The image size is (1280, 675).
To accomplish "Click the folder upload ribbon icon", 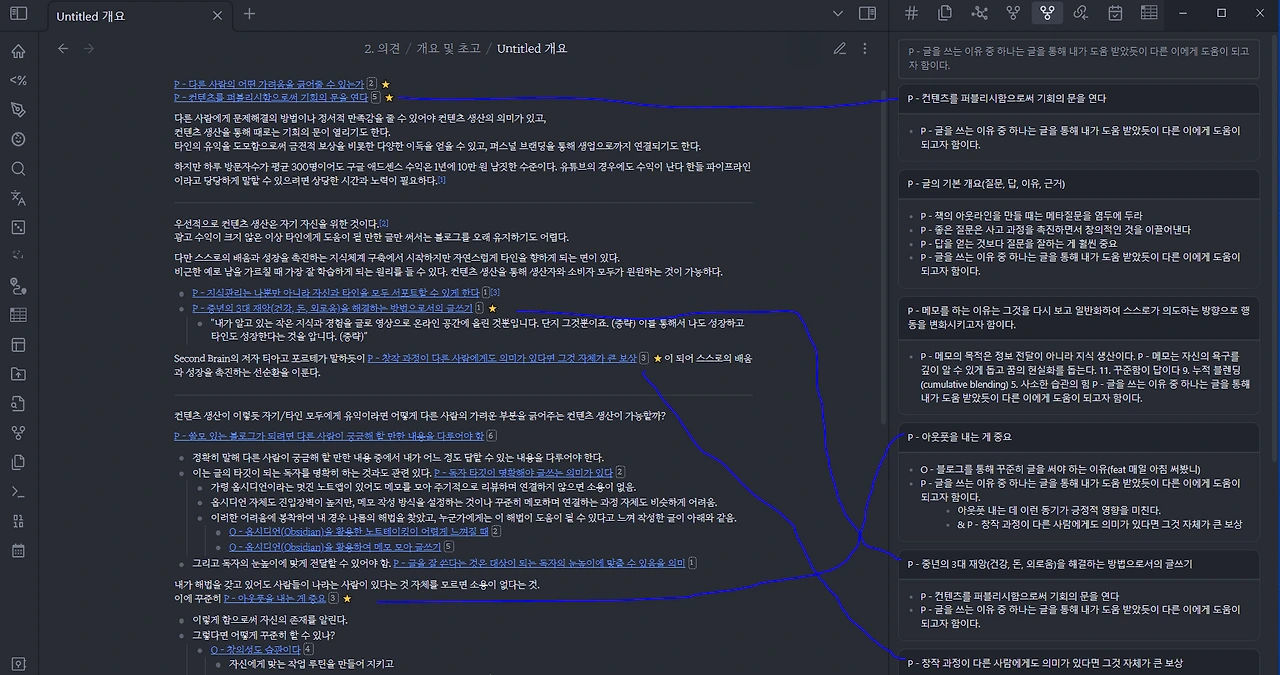I will (18, 374).
